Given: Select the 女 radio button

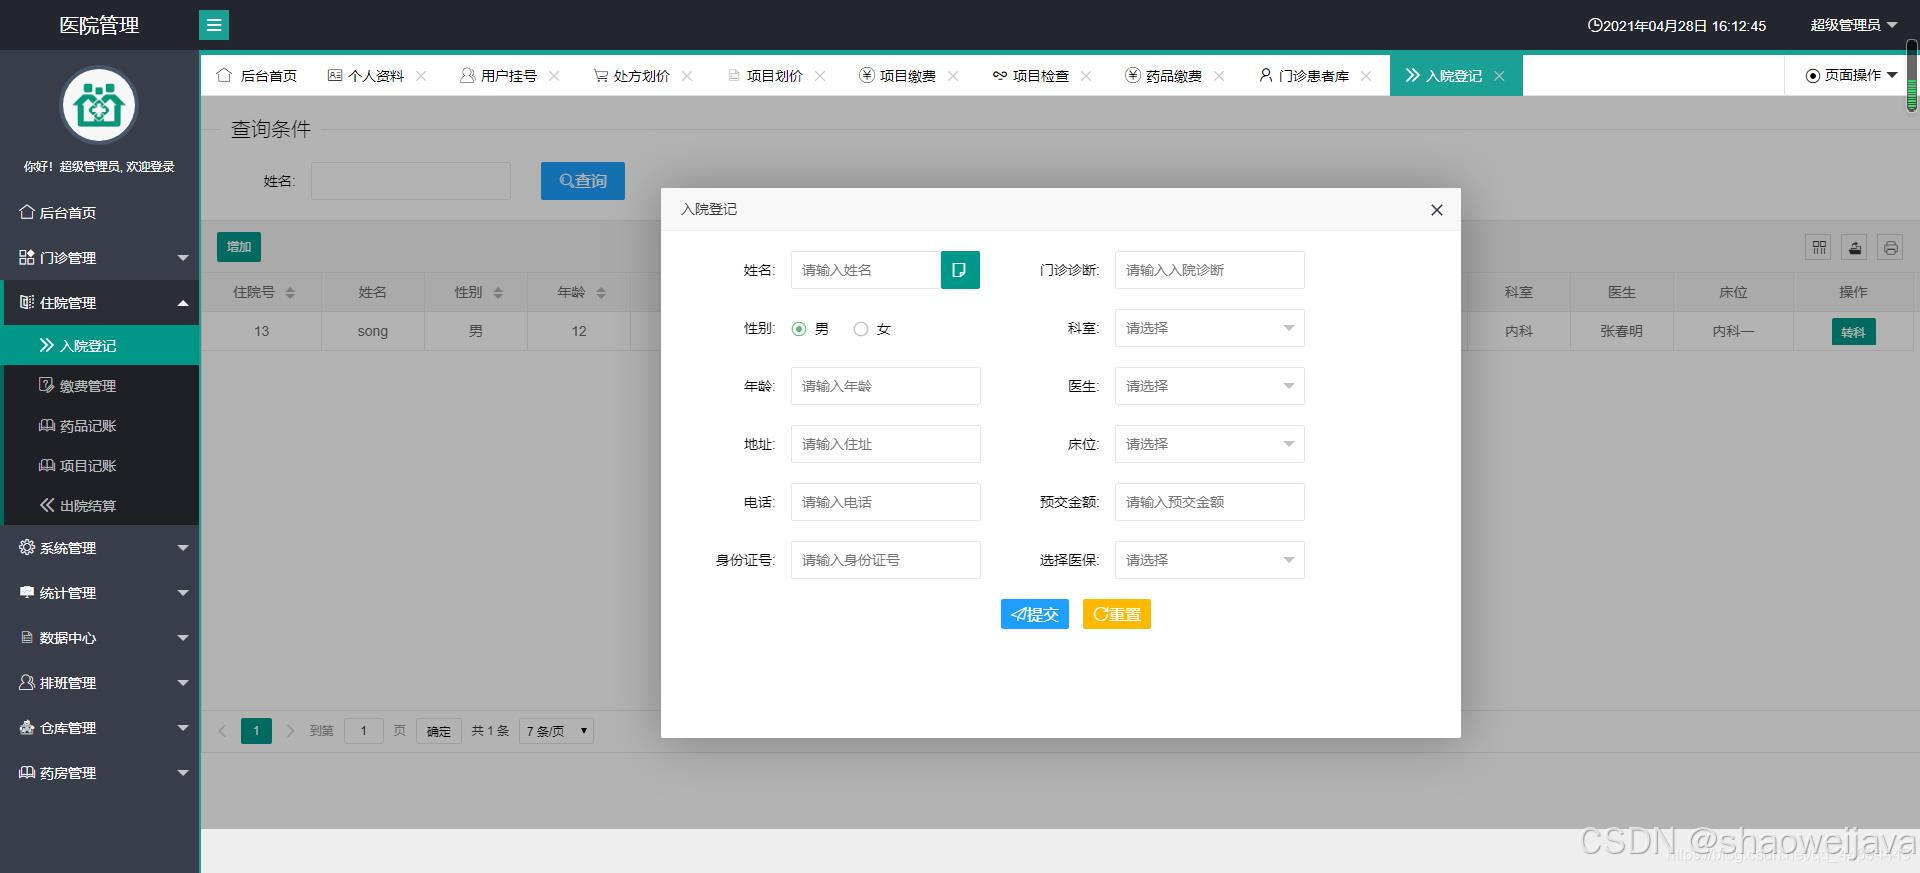Looking at the screenshot, I should point(861,329).
